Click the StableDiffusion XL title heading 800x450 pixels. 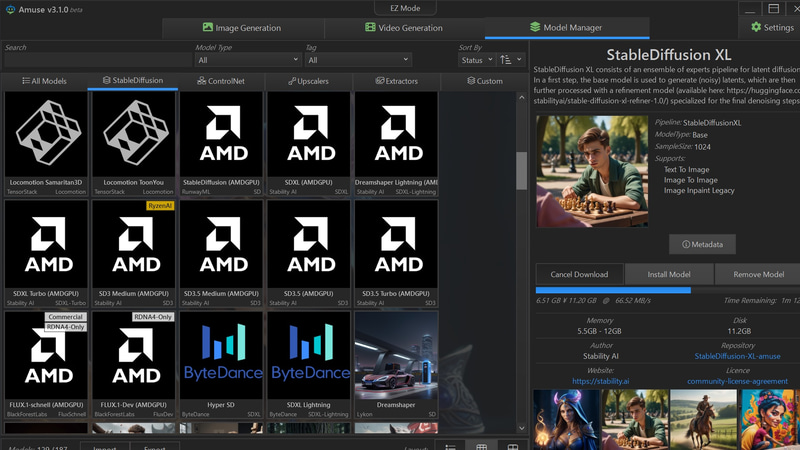point(668,55)
